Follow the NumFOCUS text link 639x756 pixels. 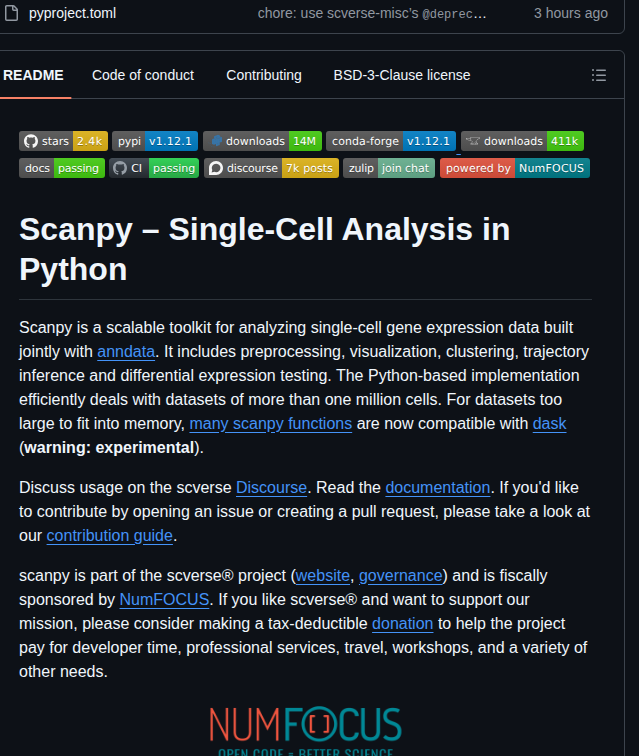click(x=164, y=599)
